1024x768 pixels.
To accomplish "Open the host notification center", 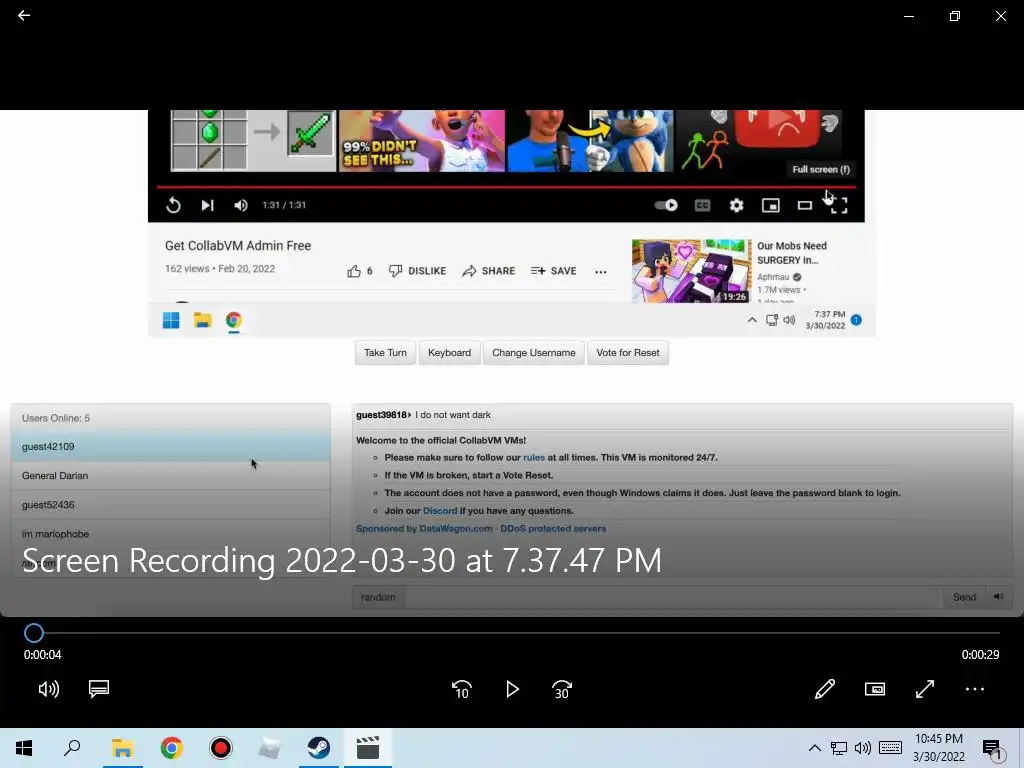I will click(993, 750).
